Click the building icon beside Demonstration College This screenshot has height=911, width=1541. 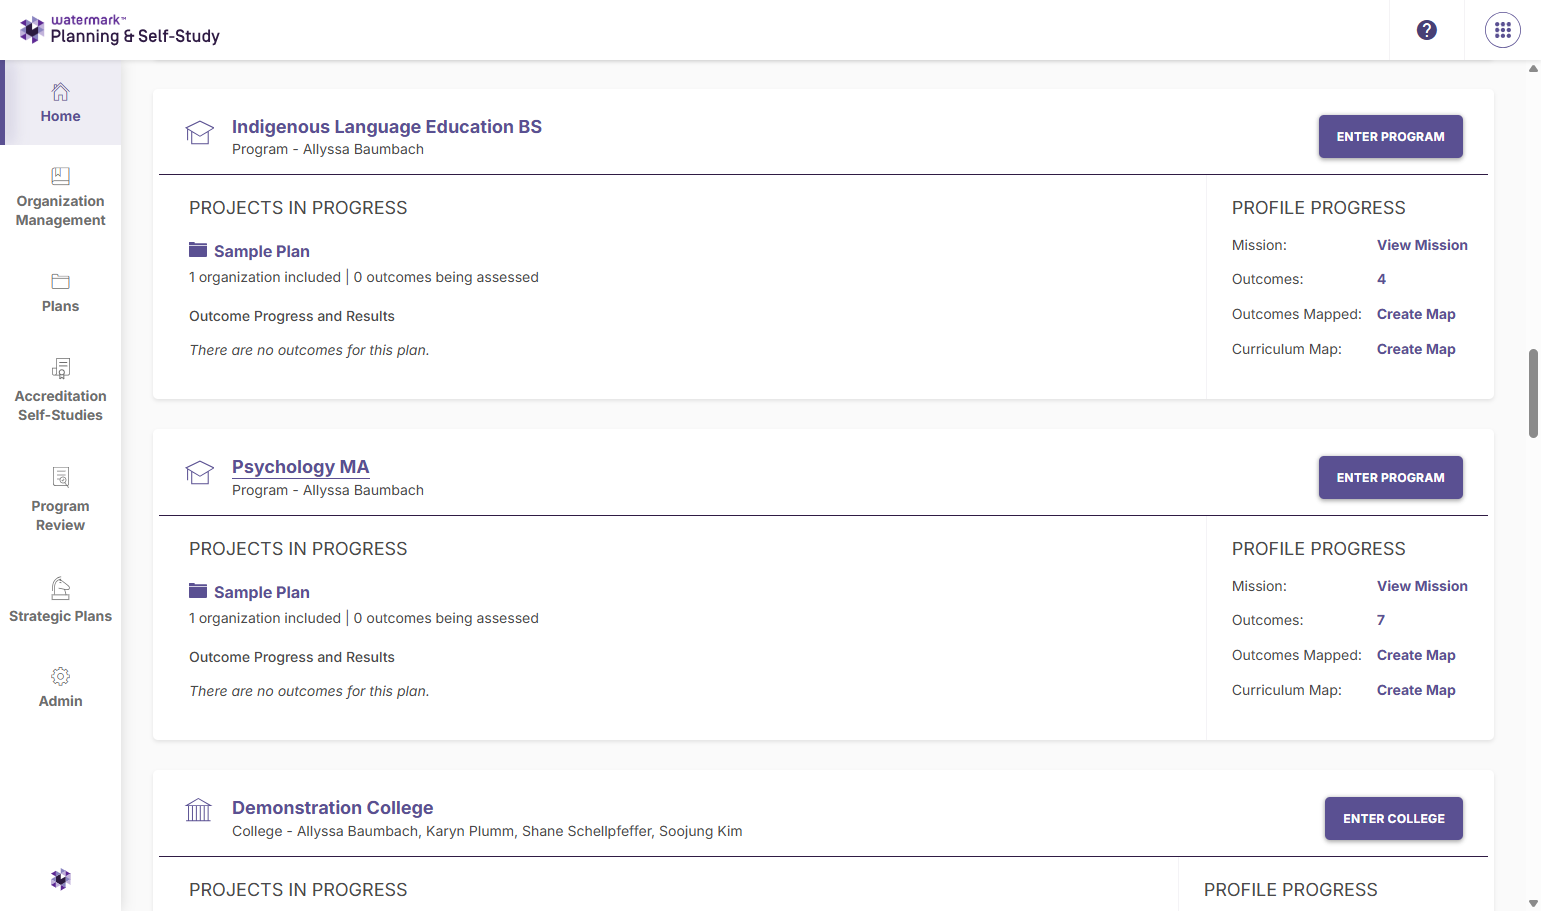tap(199, 810)
